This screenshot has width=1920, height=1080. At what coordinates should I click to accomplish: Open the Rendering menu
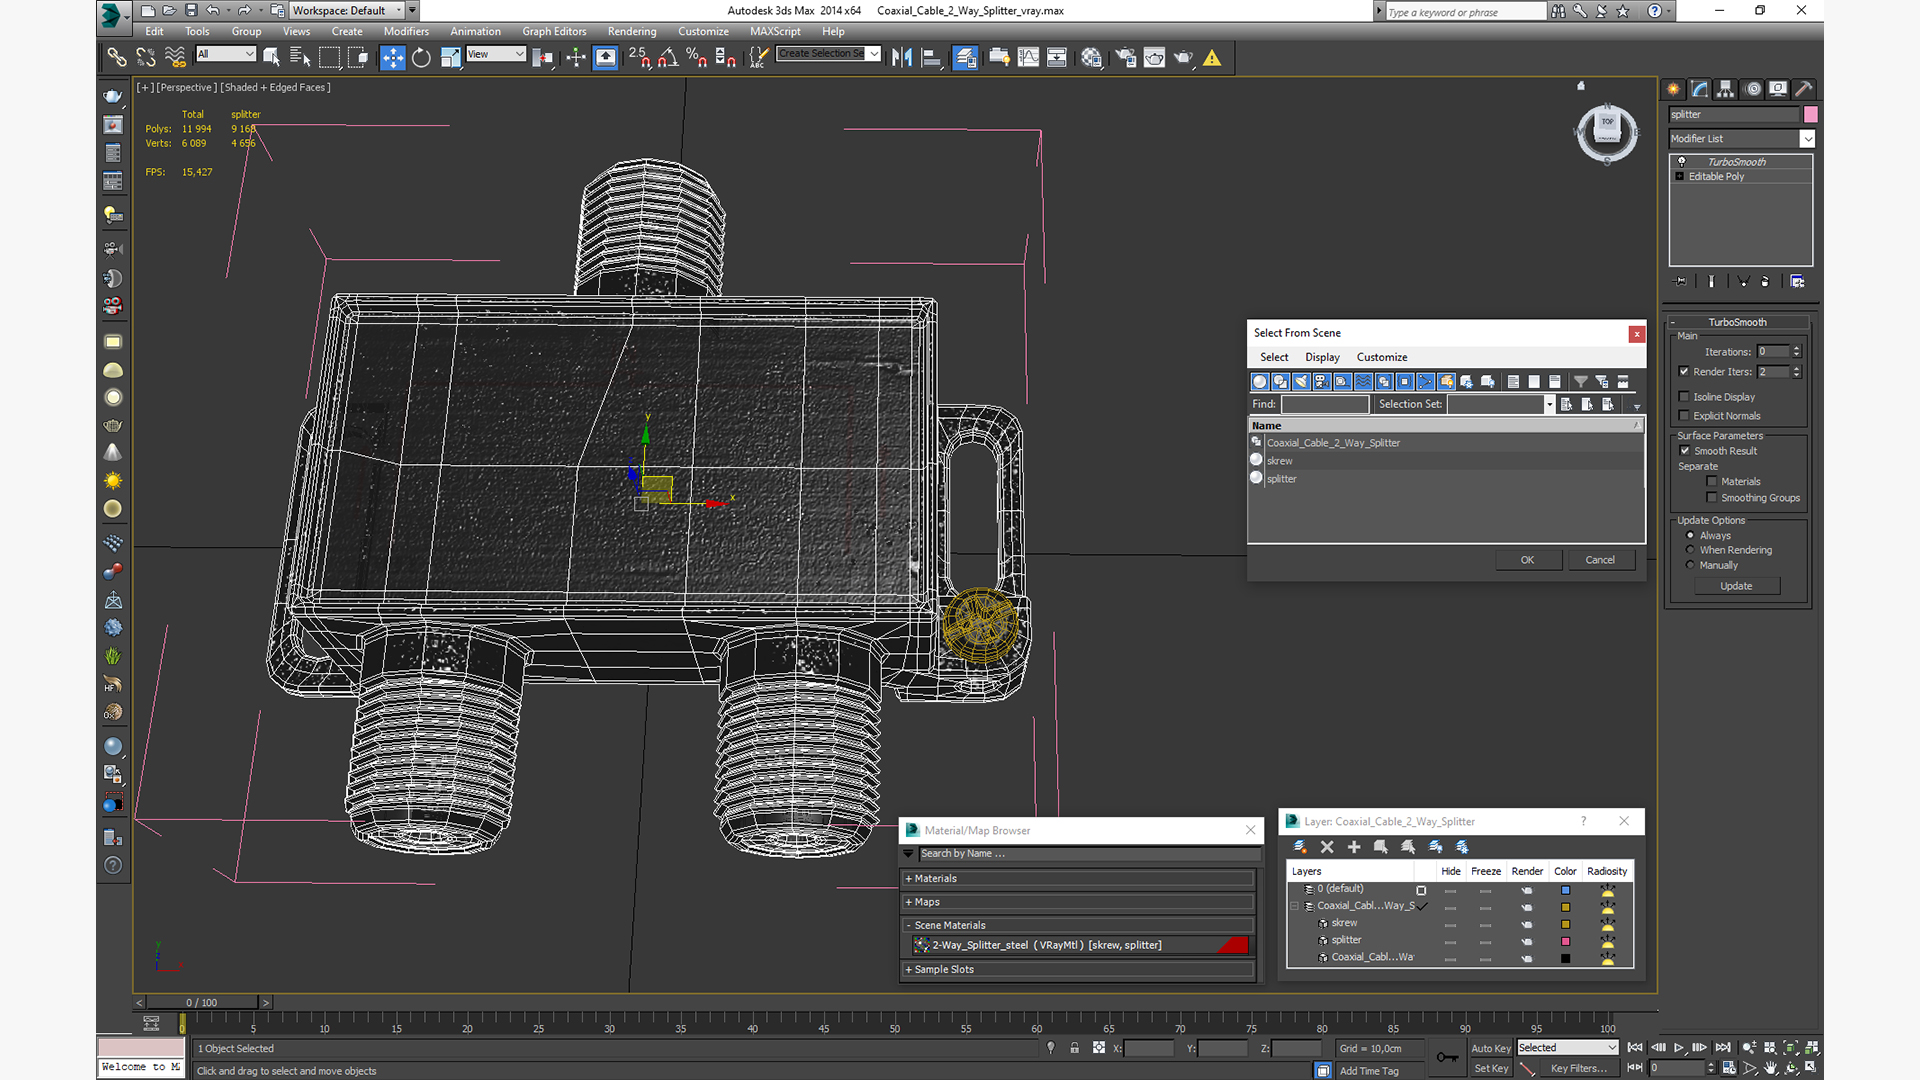click(x=631, y=32)
